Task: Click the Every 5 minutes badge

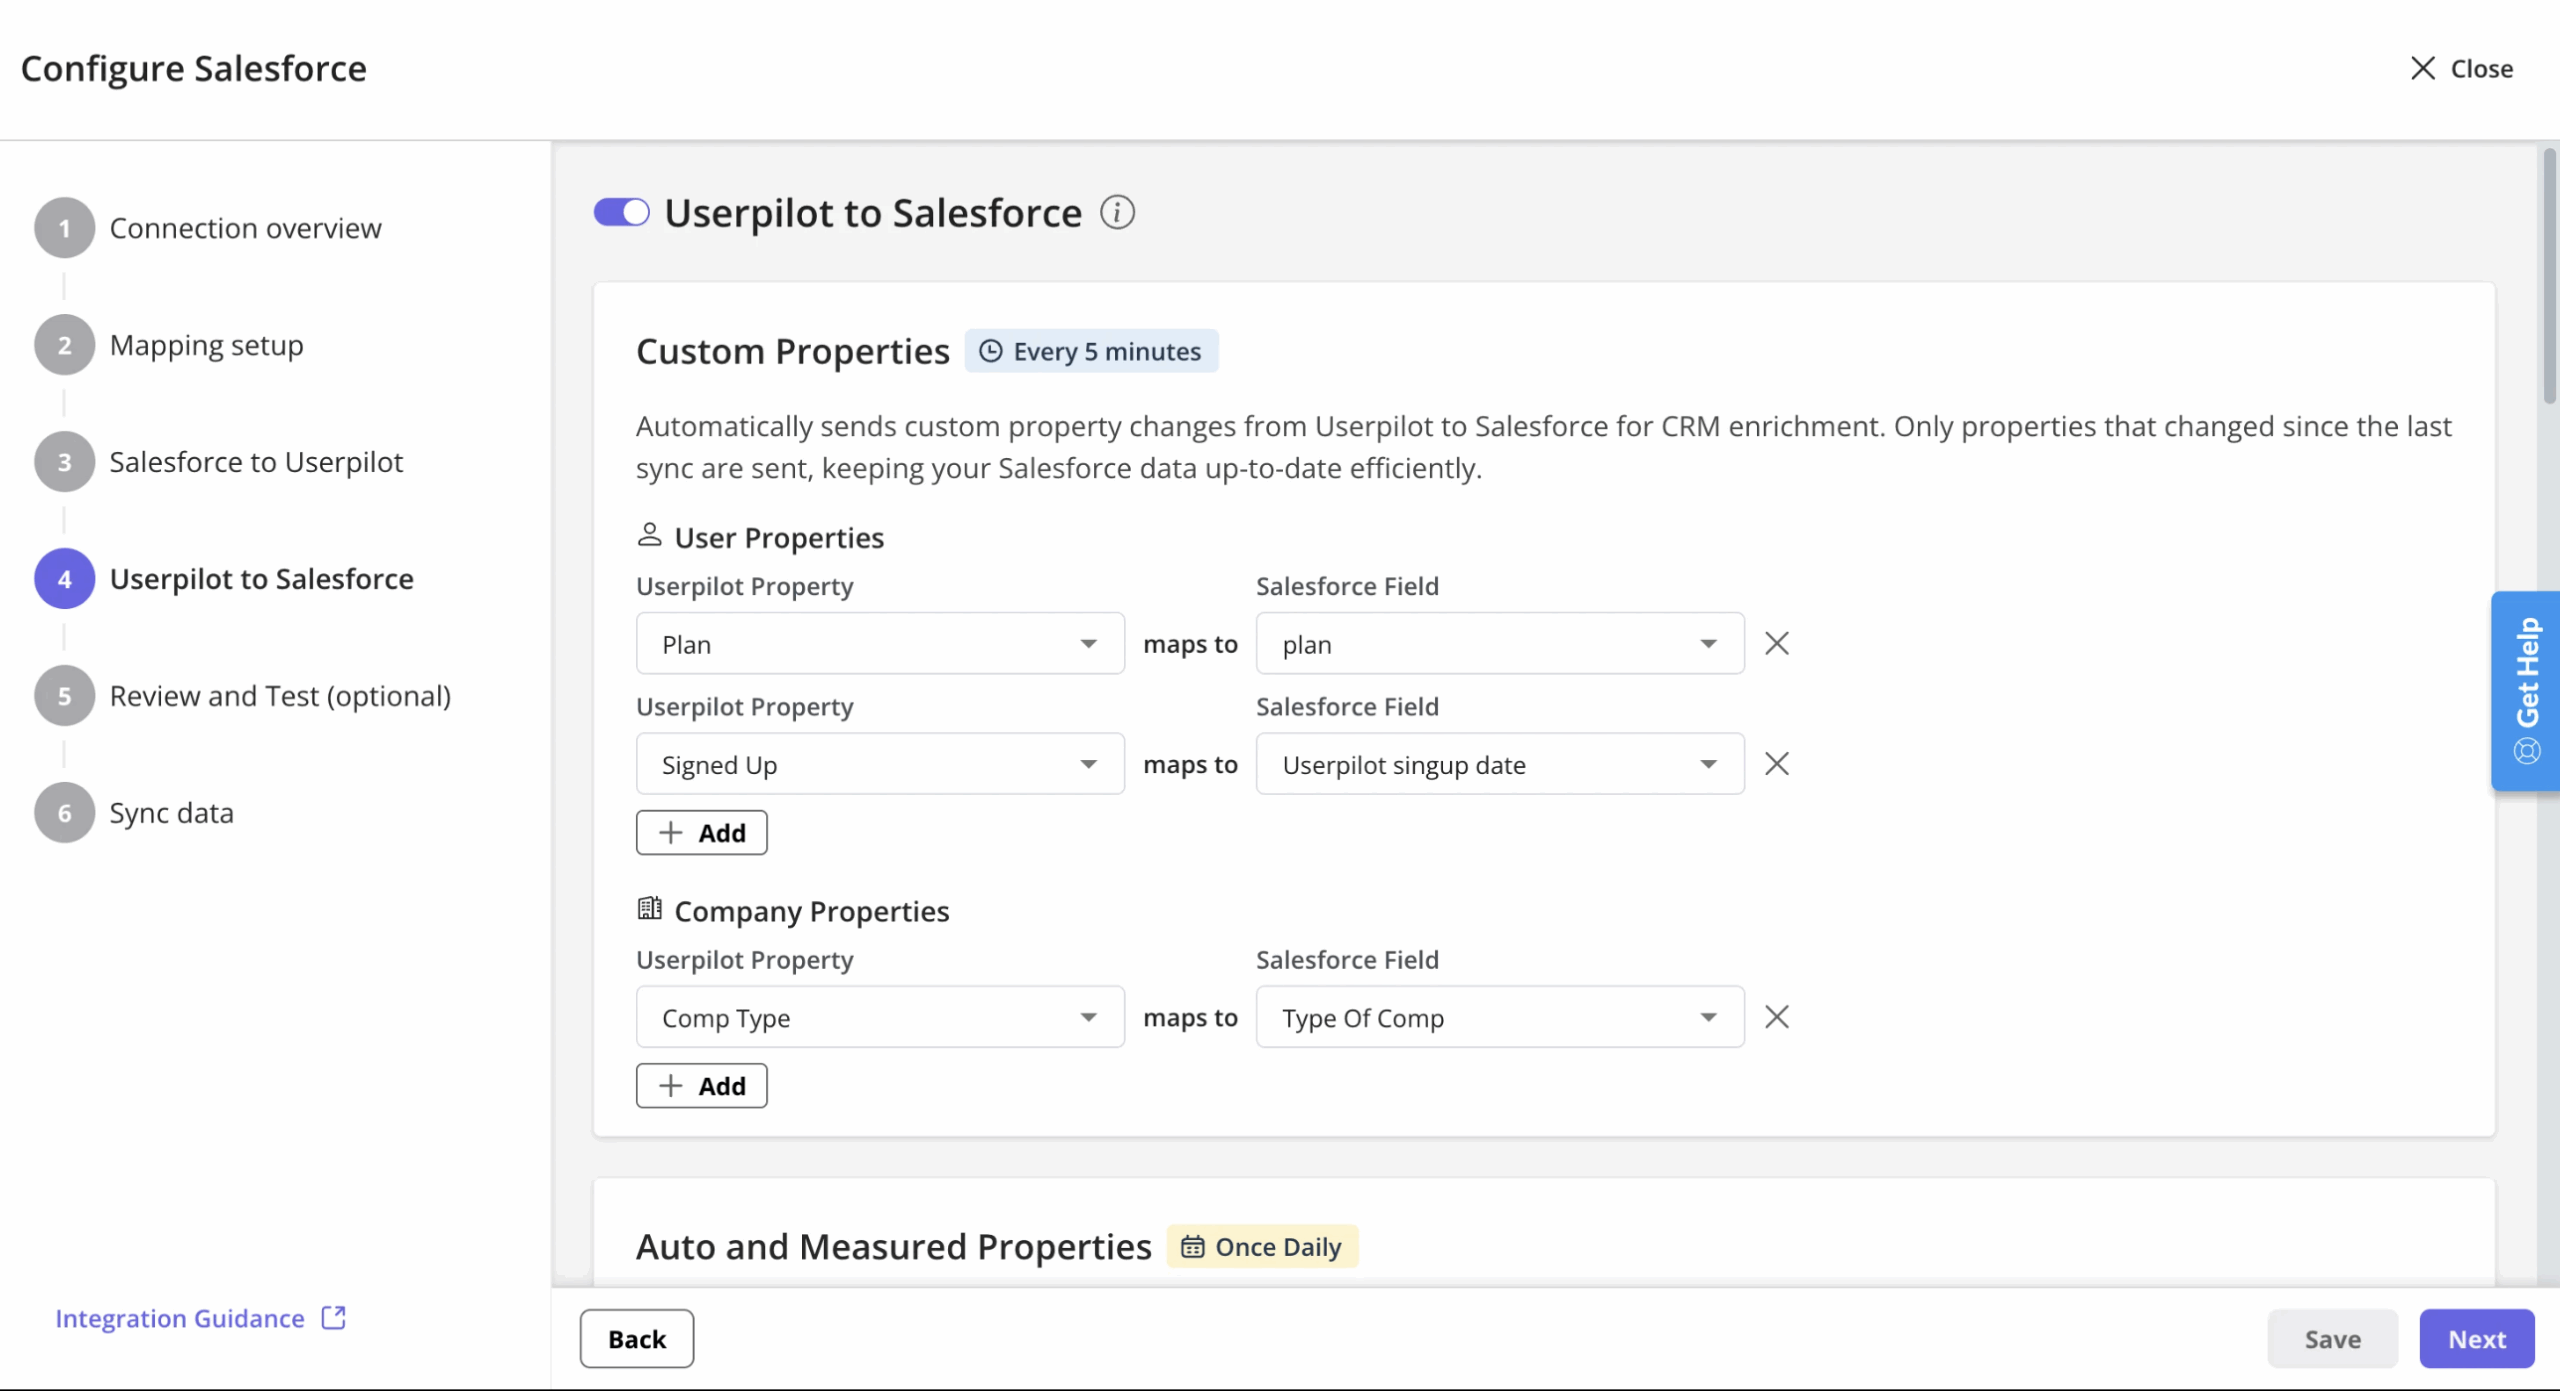Action: click(1091, 351)
